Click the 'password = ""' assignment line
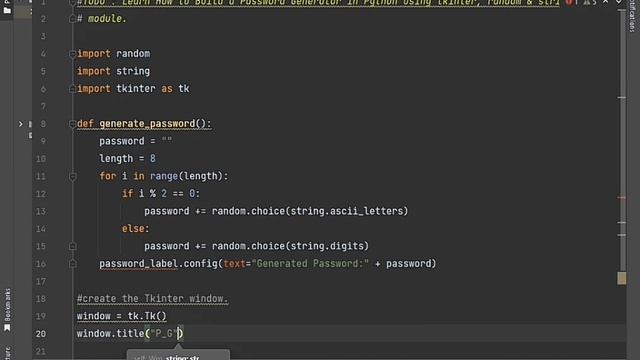Image resolution: width=640 pixels, height=360 pixels. coord(136,141)
